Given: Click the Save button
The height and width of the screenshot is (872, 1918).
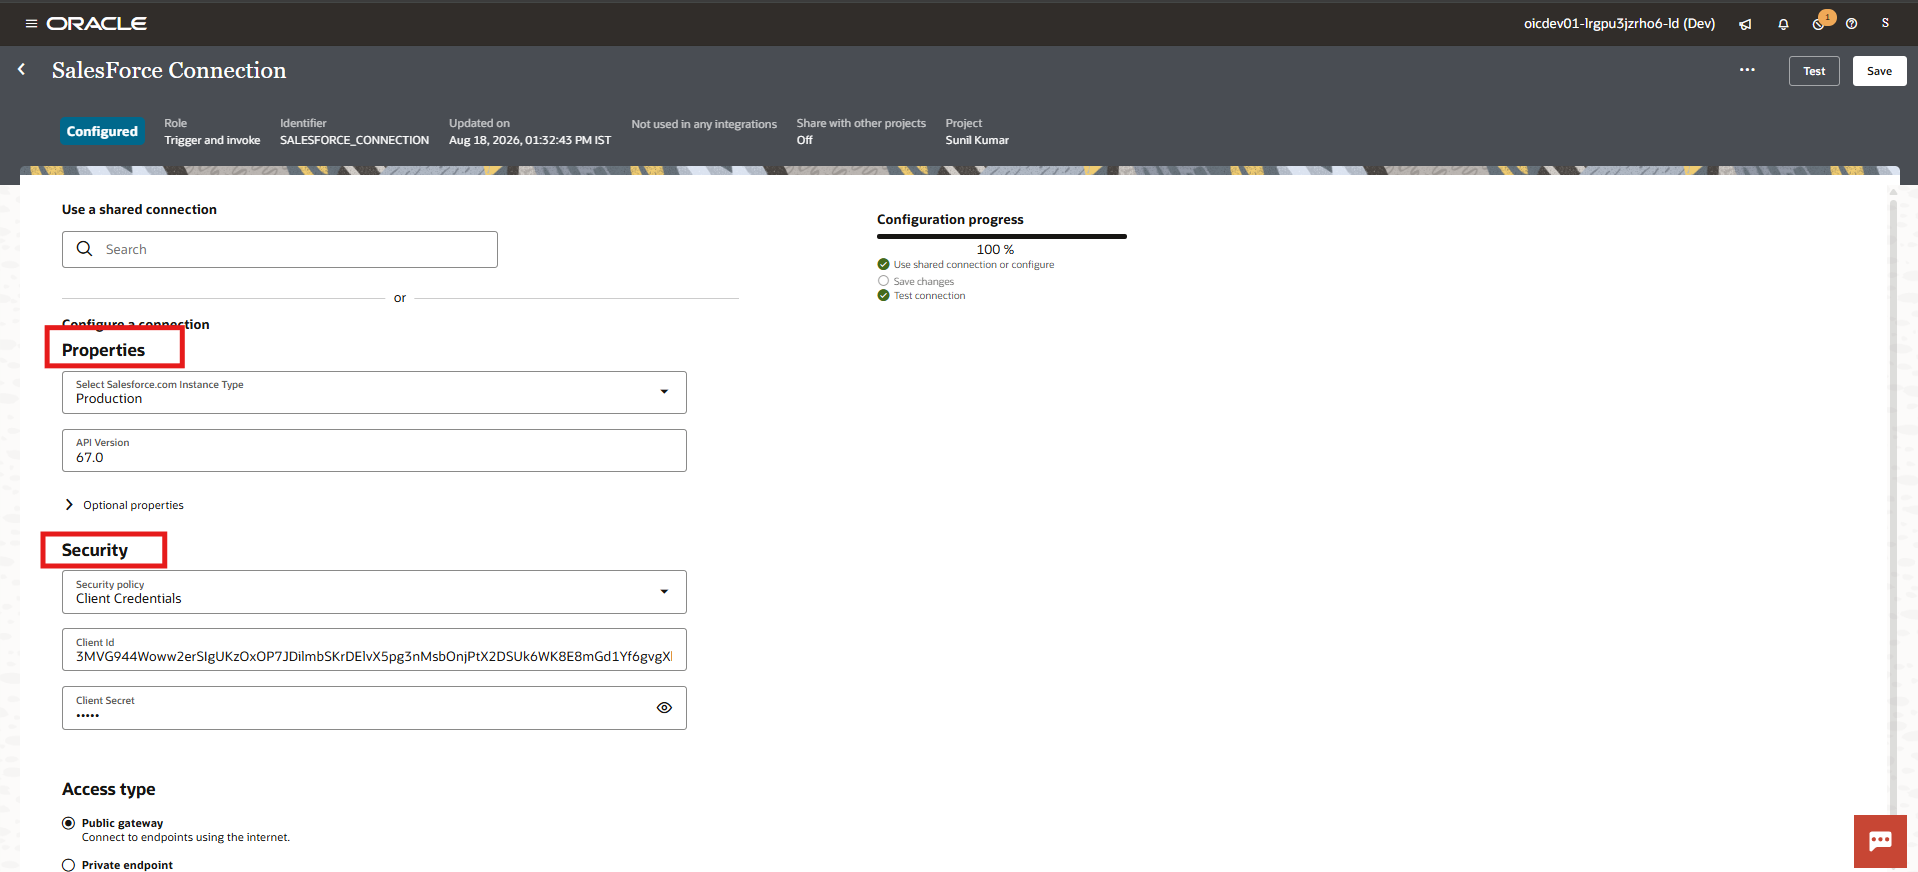Looking at the screenshot, I should coord(1879,71).
